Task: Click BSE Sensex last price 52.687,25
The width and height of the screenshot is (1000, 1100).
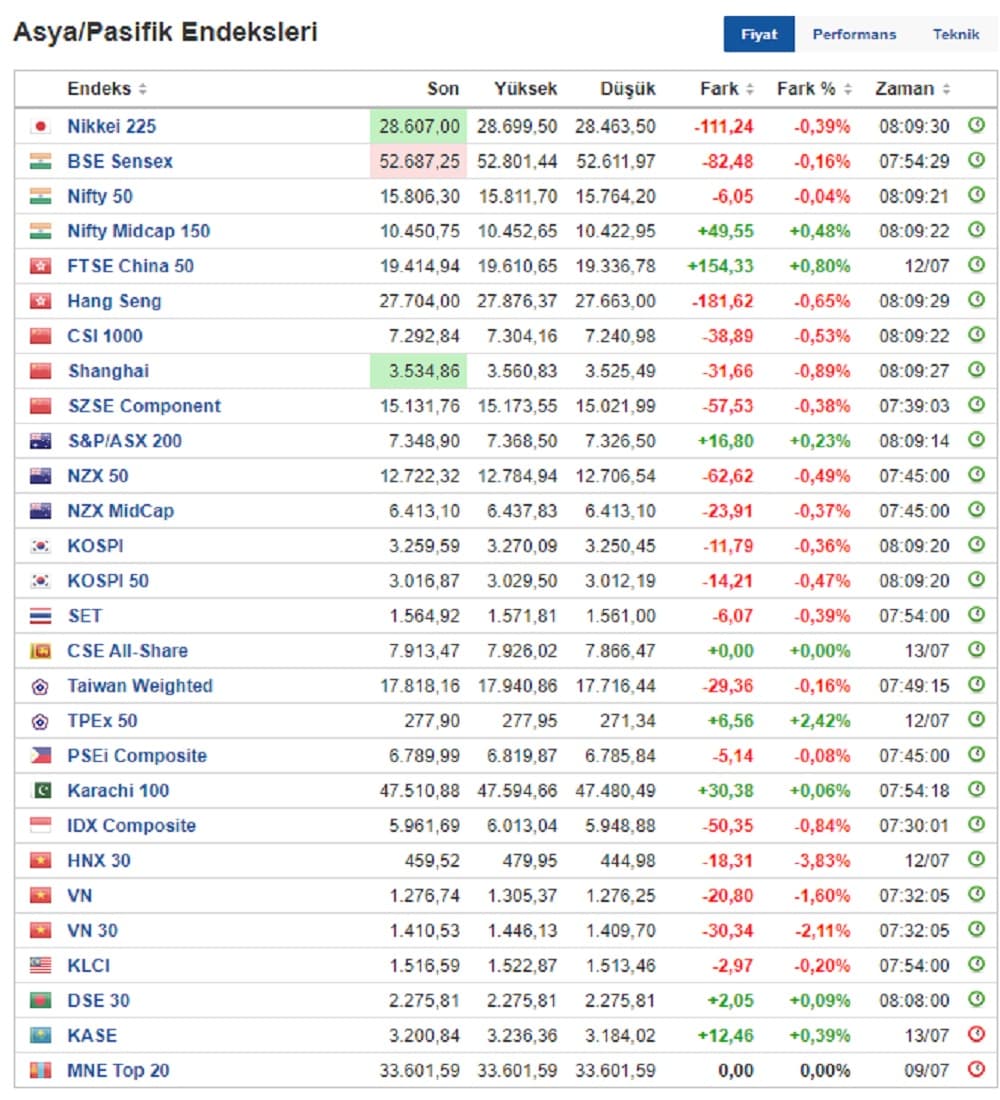Action: tap(419, 161)
